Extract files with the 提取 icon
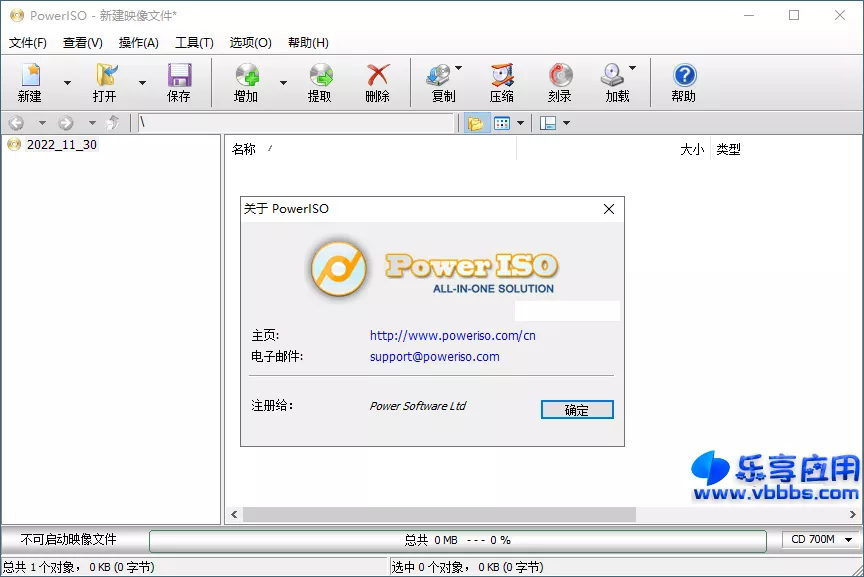Viewport: 864px width, 577px height. pyautogui.click(x=321, y=82)
